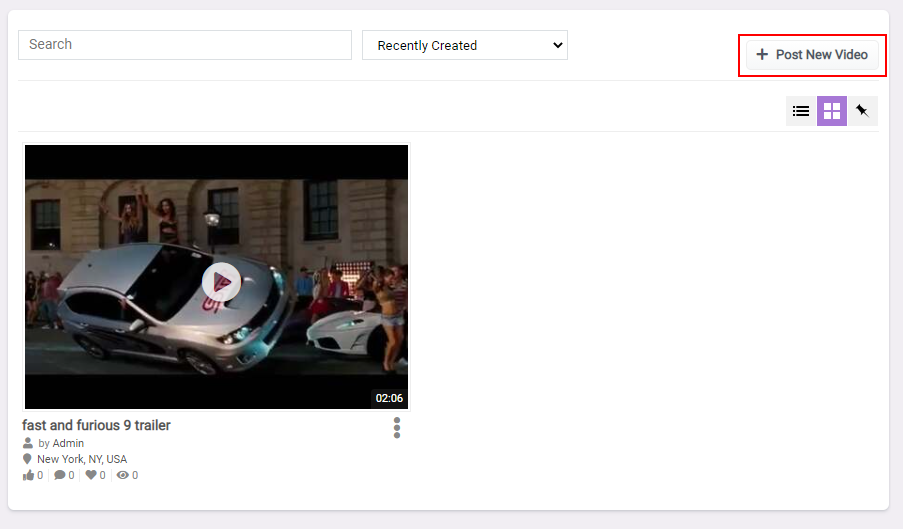Click the New York, NY, USA location
This screenshot has width=903, height=529.
pyautogui.click(x=82, y=459)
